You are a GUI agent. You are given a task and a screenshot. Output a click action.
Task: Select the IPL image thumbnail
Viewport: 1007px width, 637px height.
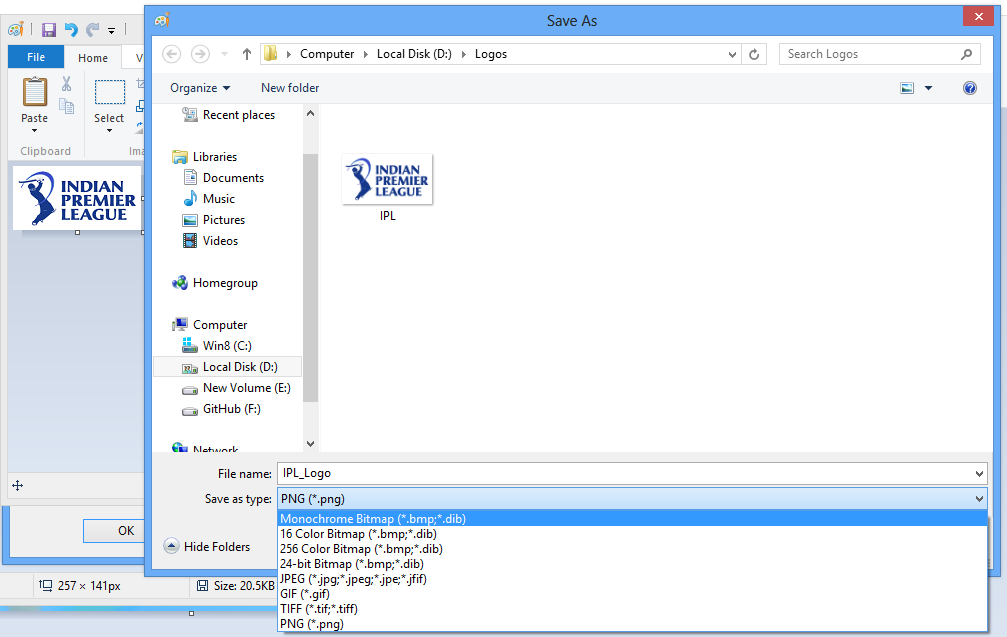pyautogui.click(x=387, y=180)
